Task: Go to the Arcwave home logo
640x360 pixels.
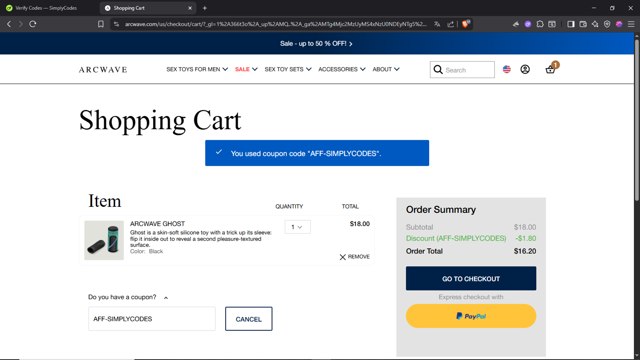Action: [103, 69]
